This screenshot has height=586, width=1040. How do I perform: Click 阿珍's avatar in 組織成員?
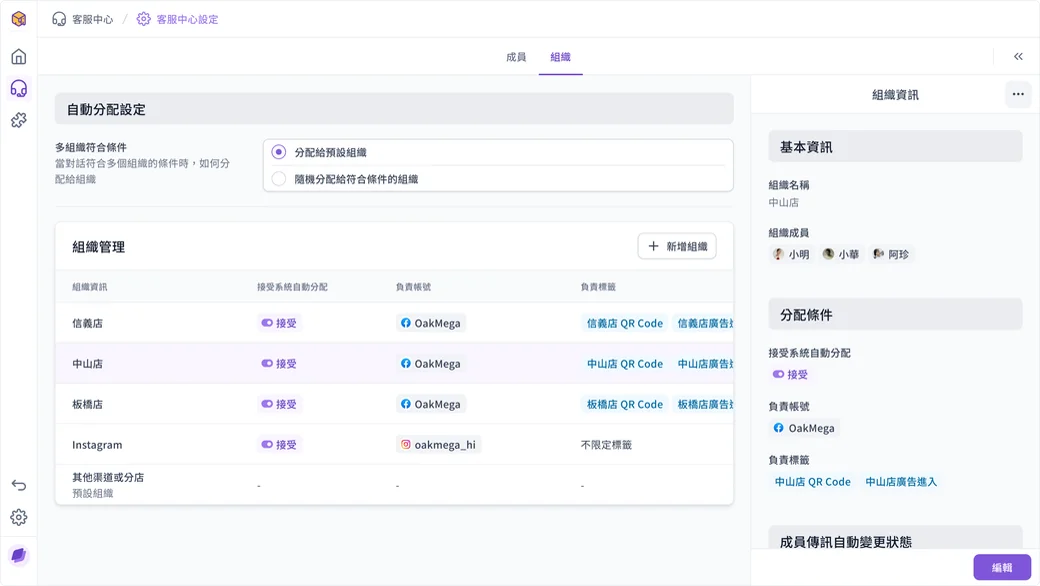point(878,254)
